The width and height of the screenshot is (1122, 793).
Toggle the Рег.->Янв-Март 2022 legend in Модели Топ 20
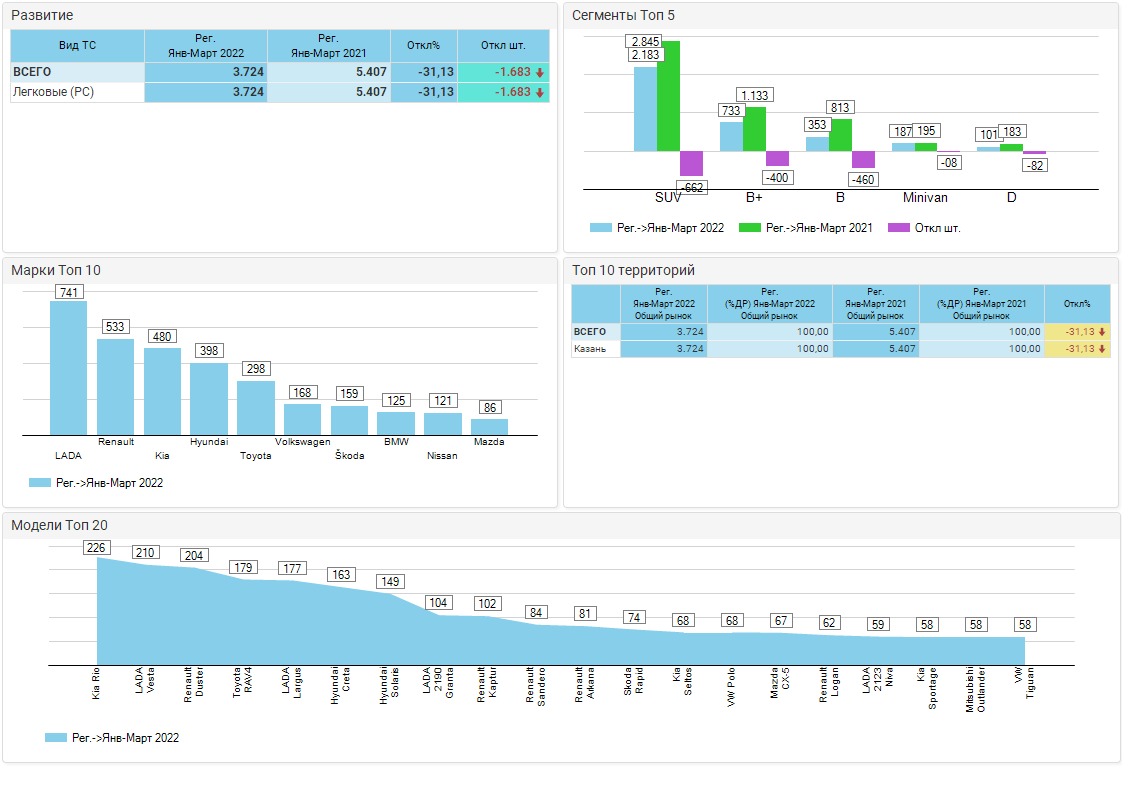(112, 738)
